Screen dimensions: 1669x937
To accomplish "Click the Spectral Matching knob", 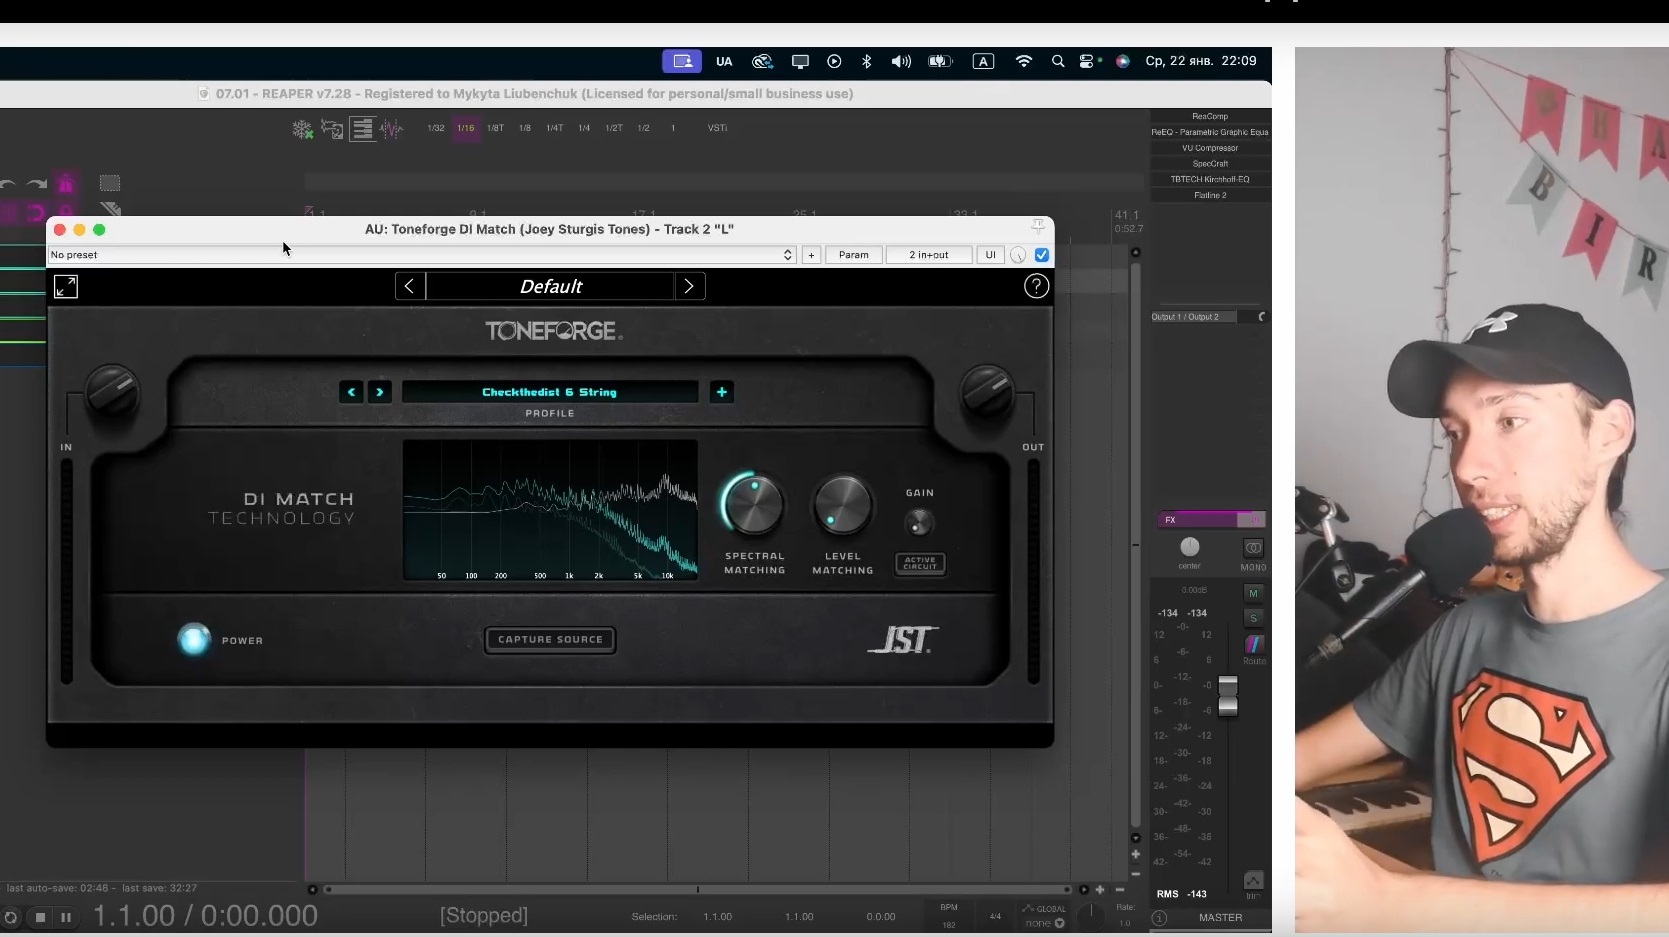I will 753,504.
